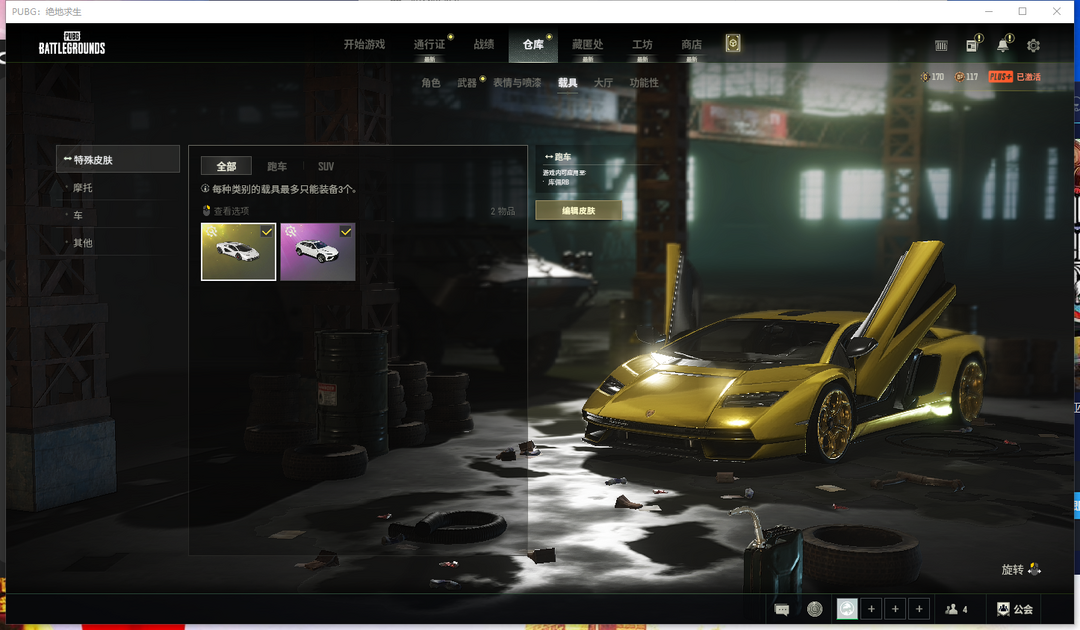Open the friends list showing 4

(957, 609)
